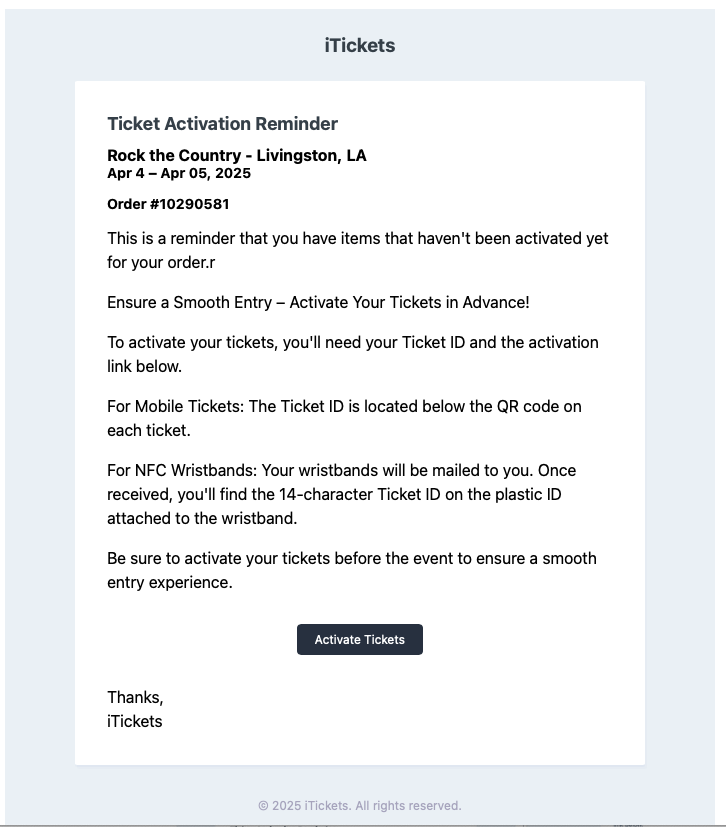
Task: Select the Mobile Tickets instructions paragraph
Action: (x=345, y=417)
